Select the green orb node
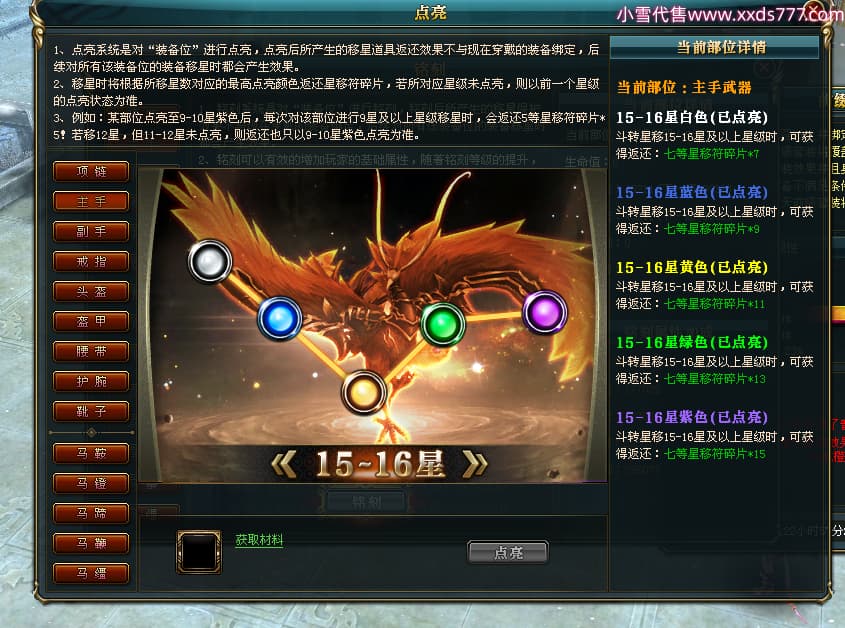Image resolution: width=845 pixels, height=628 pixels. [x=442, y=324]
